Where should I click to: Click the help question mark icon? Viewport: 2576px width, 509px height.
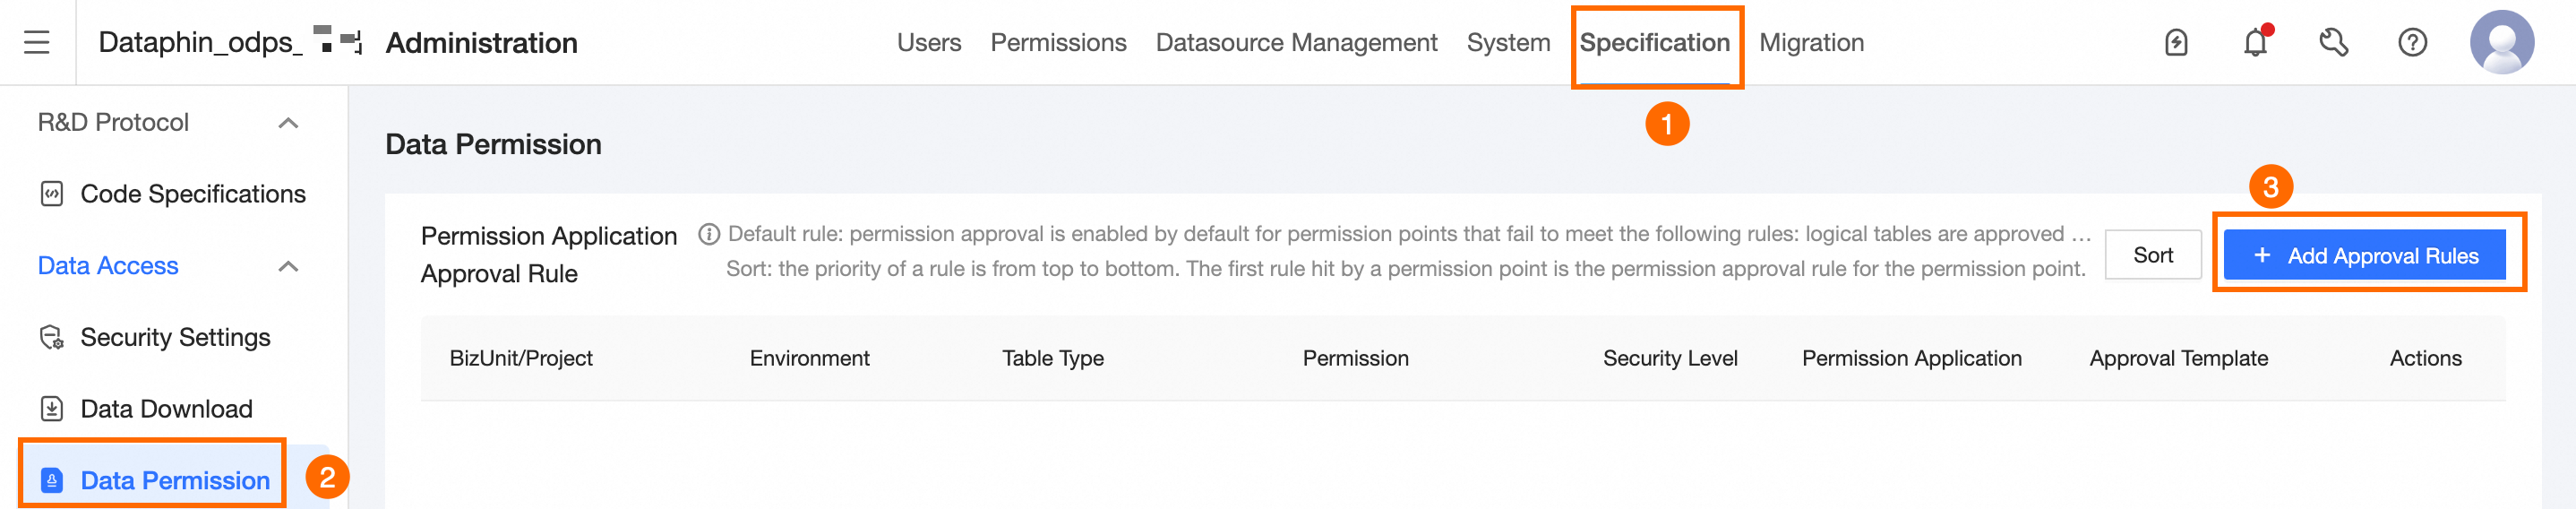point(2412,43)
